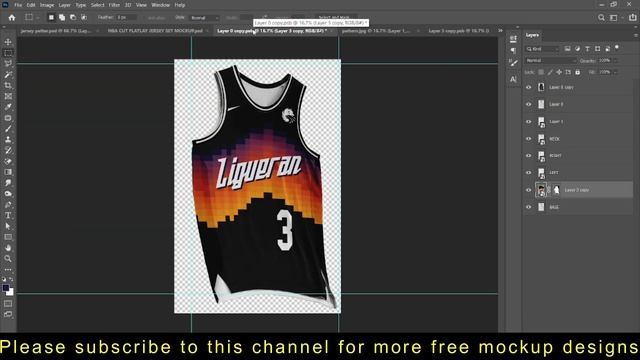The width and height of the screenshot is (640, 360).
Task: Select the Eyedropper tool
Action: pos(8,107)
